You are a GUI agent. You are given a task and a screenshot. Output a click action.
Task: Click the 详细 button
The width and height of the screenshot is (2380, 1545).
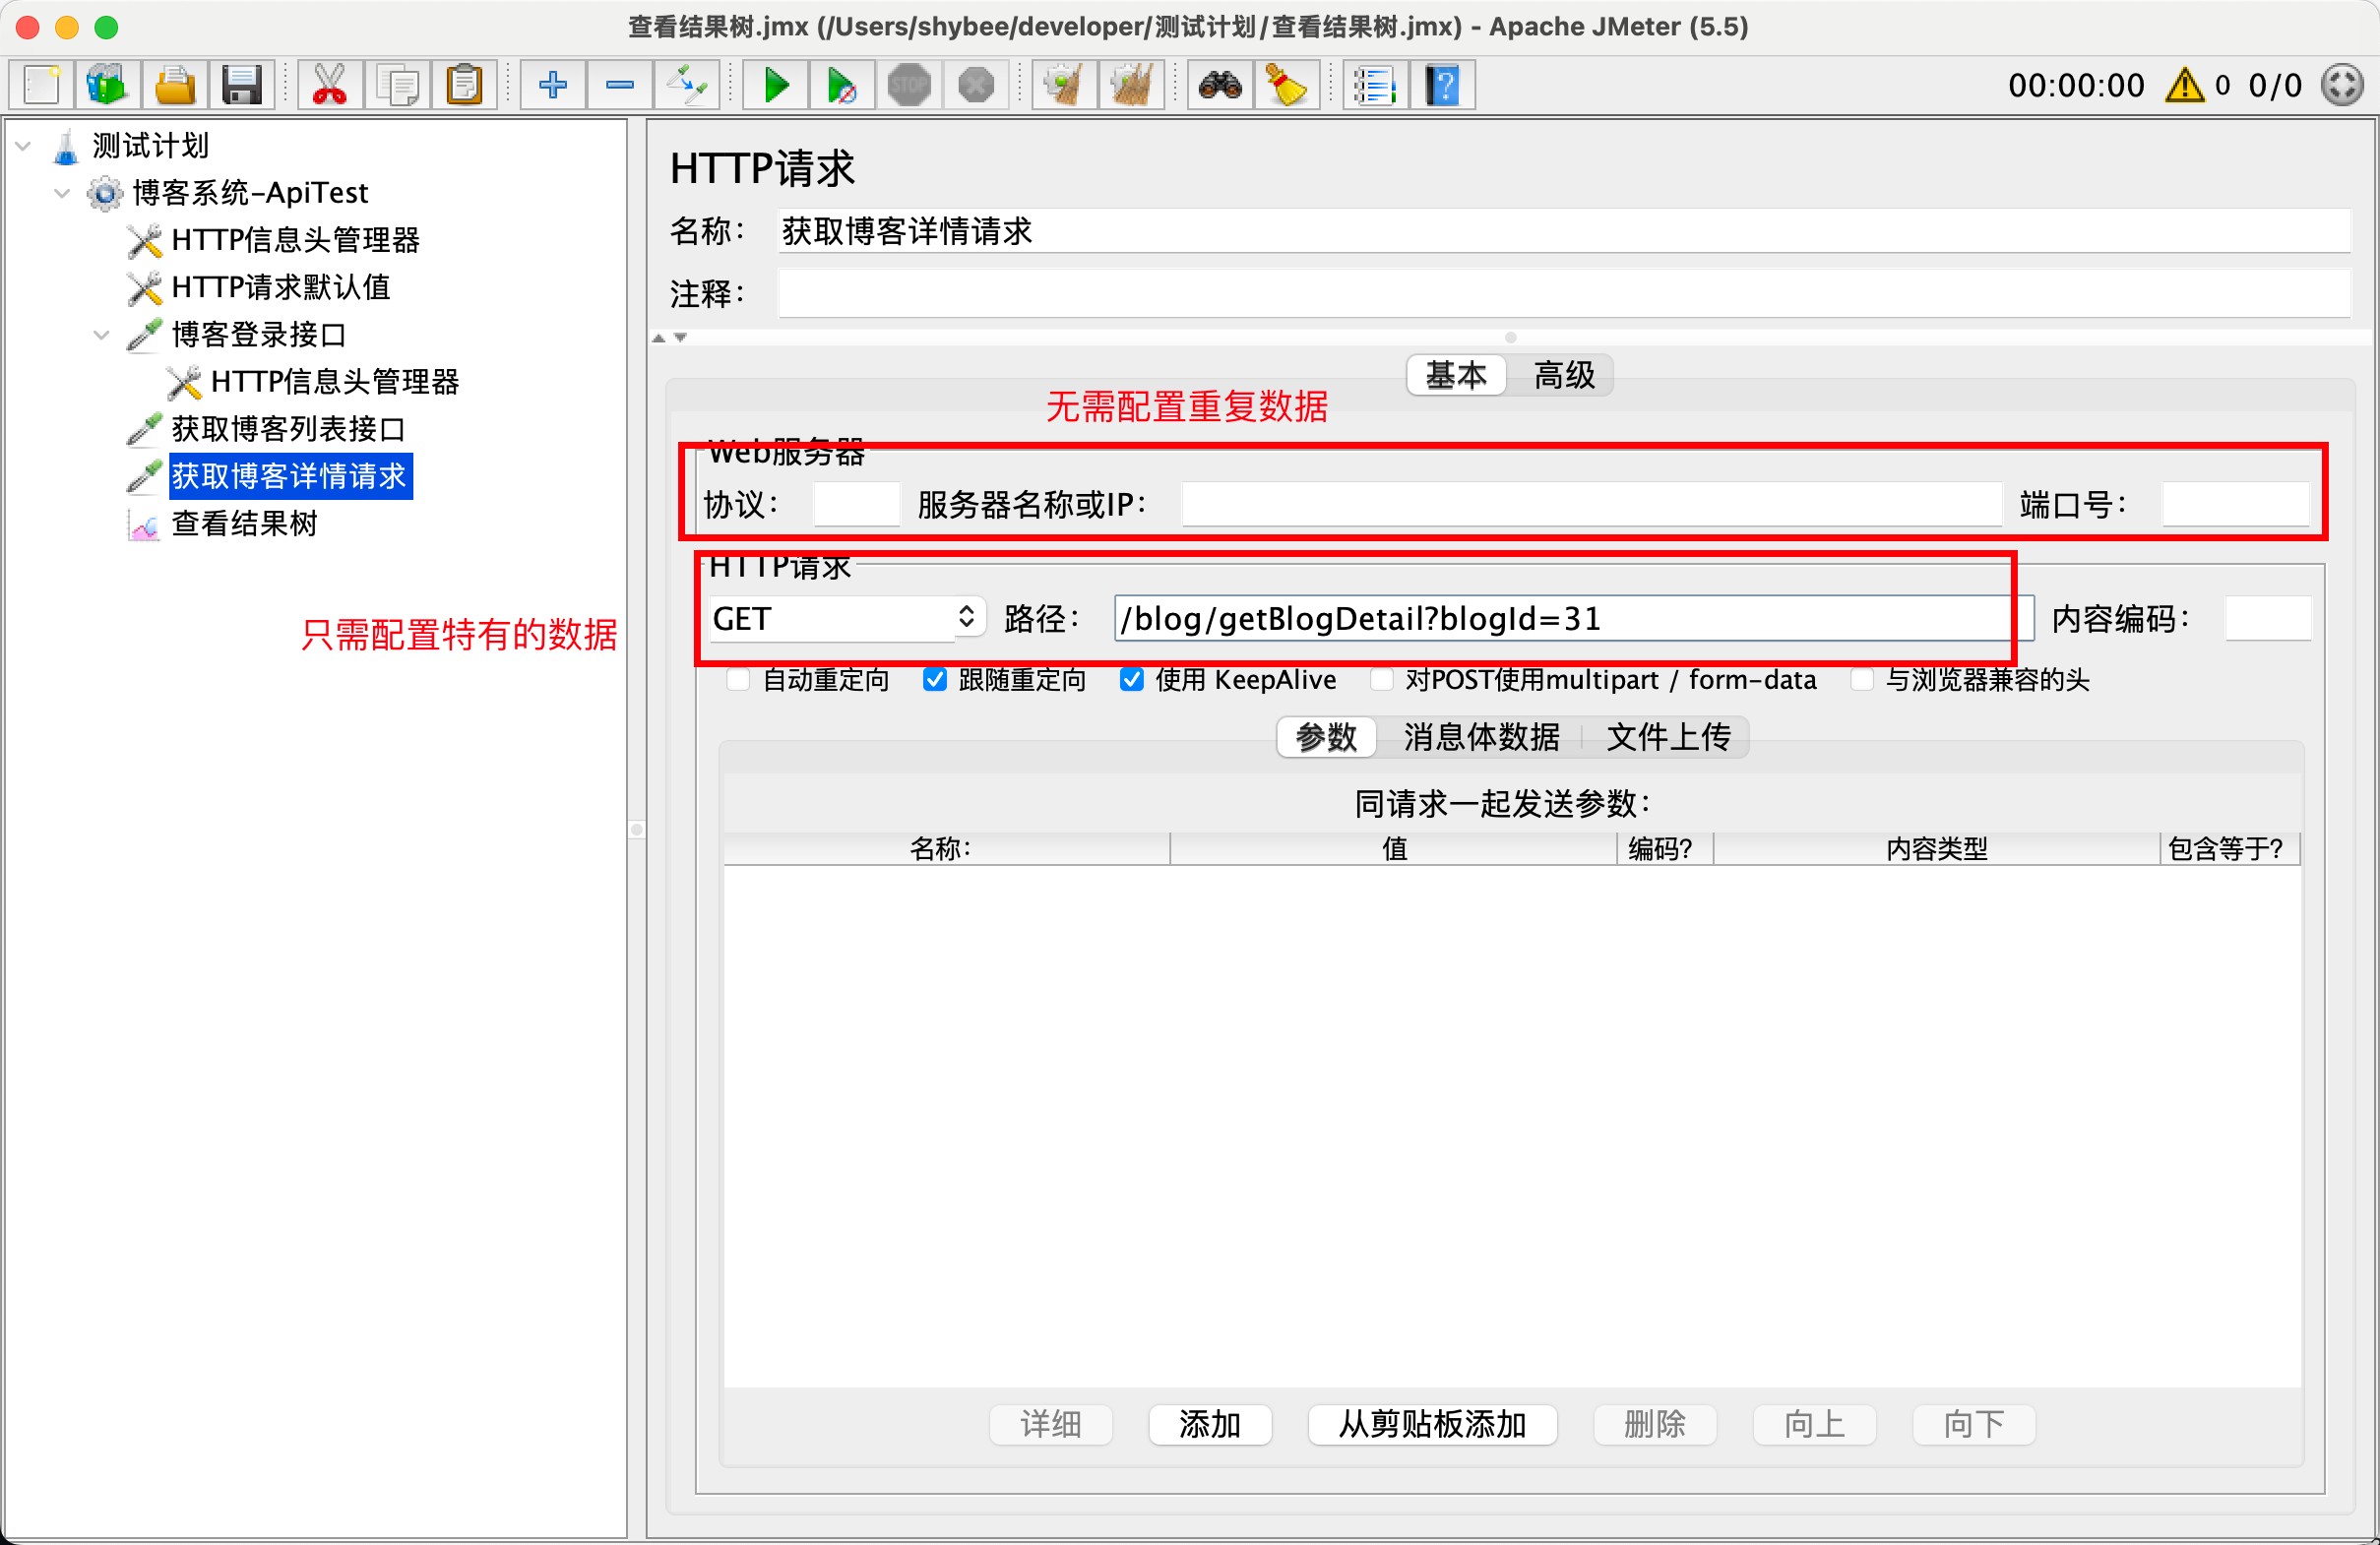(1051, 1424)
